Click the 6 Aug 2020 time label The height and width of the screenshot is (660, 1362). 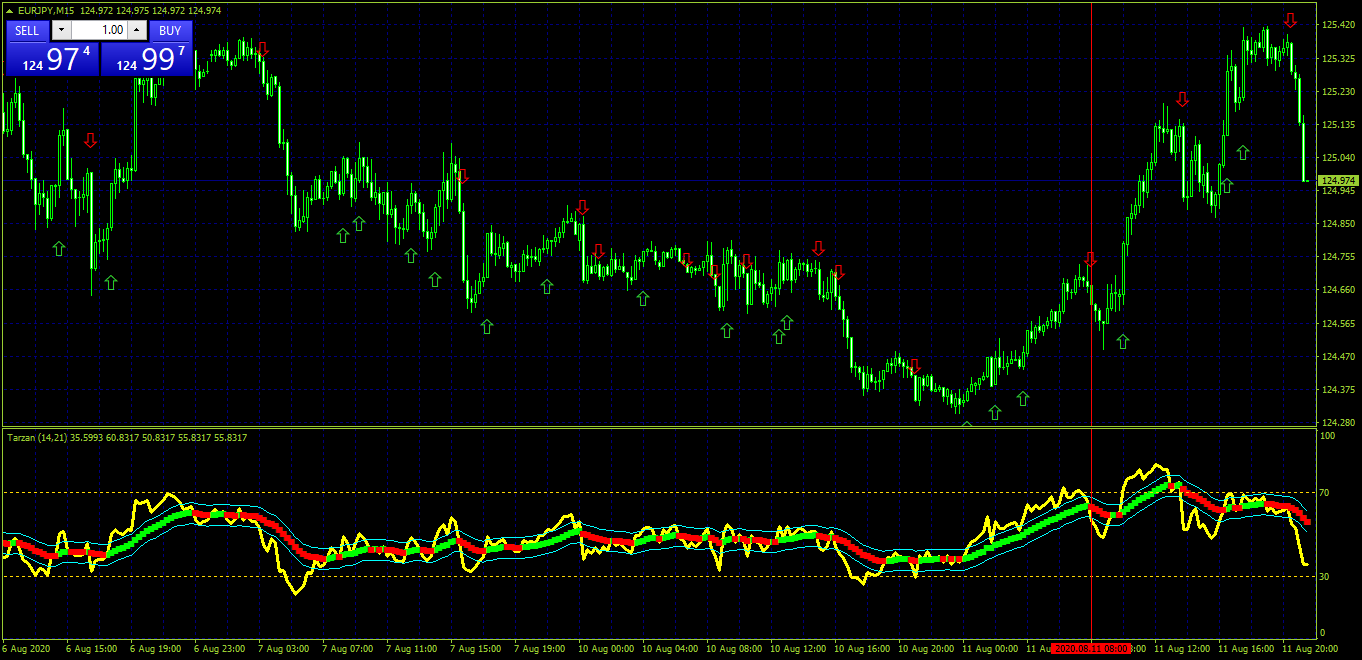point(25,649)
